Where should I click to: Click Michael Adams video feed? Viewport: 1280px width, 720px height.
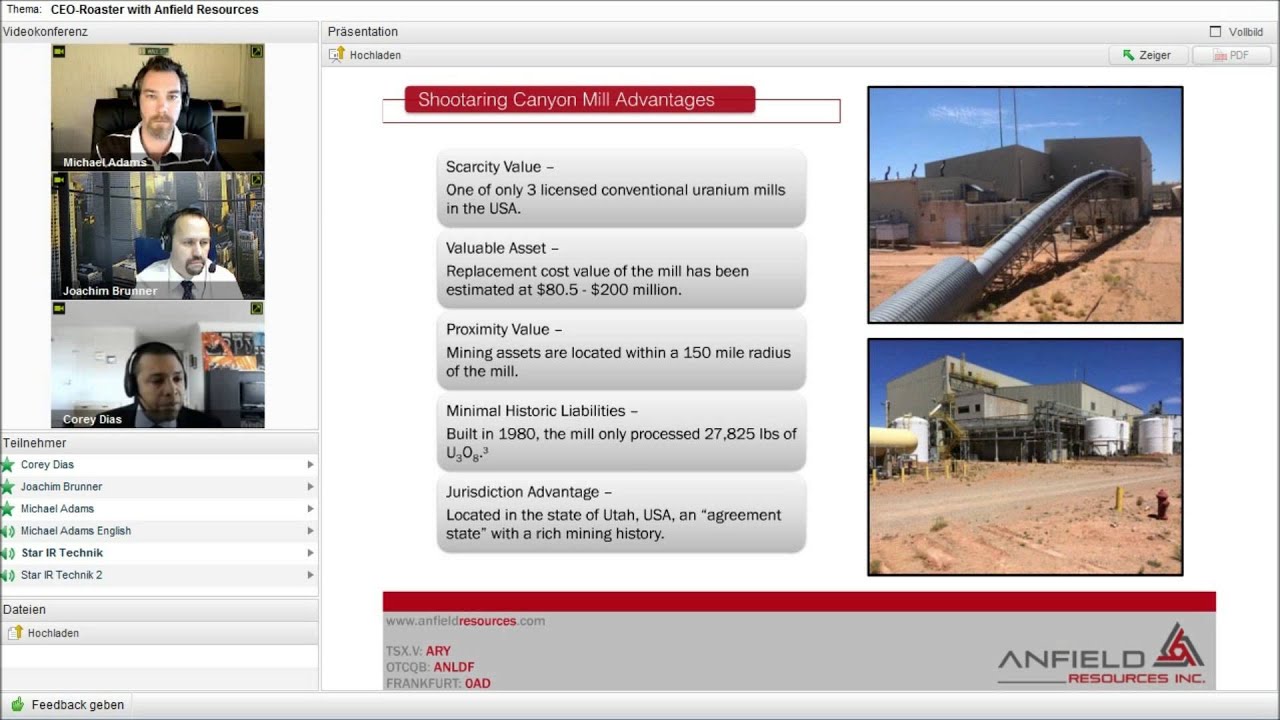click(x=158, y=107)
